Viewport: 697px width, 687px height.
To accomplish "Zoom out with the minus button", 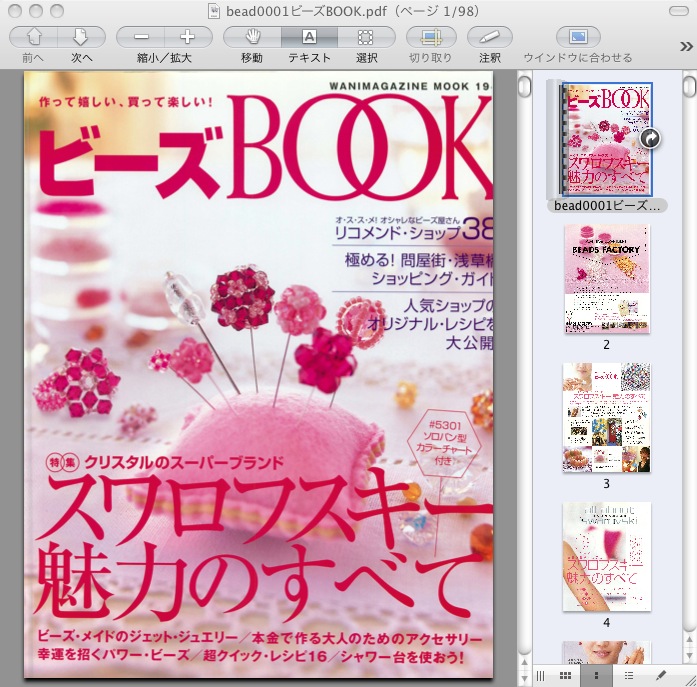I will [140, 37].
